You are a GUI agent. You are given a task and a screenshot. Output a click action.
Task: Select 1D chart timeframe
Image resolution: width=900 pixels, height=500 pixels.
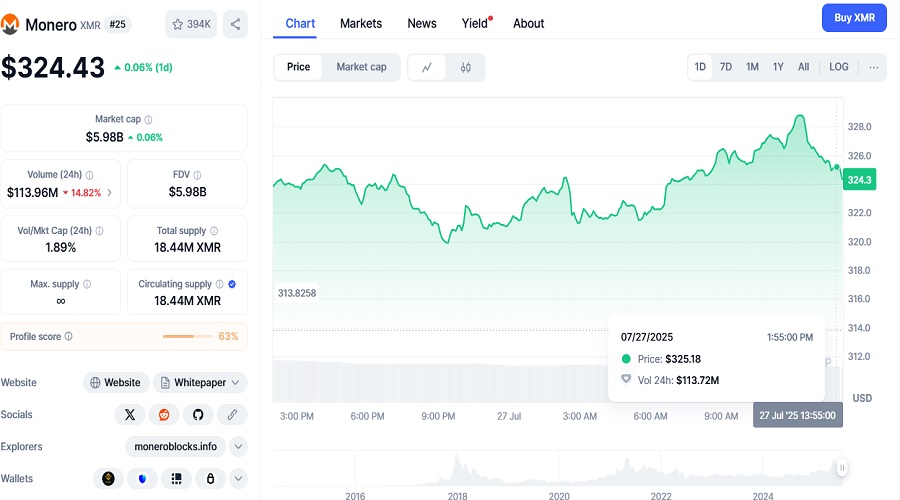700,67
